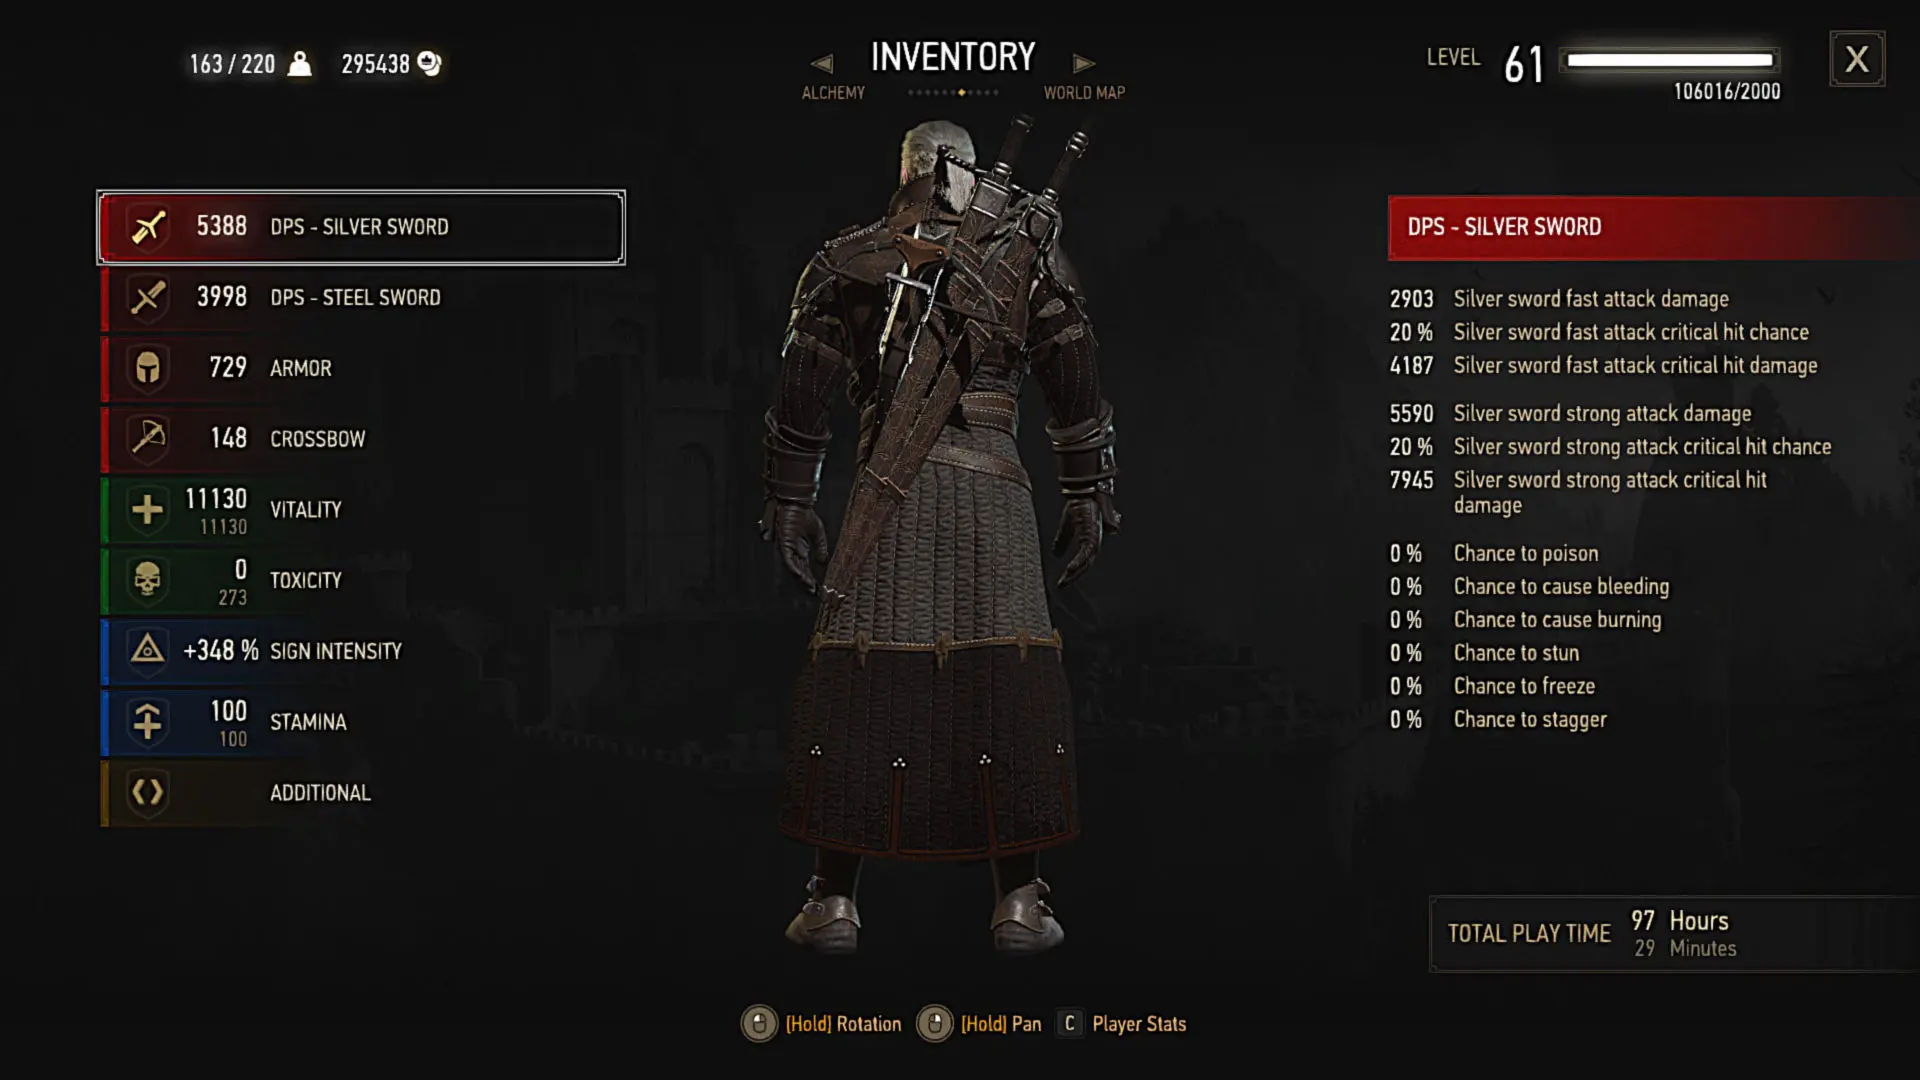Click the vitality plus icon
The width and height of the screenshot is (1920, 1080).
[148, 509]
